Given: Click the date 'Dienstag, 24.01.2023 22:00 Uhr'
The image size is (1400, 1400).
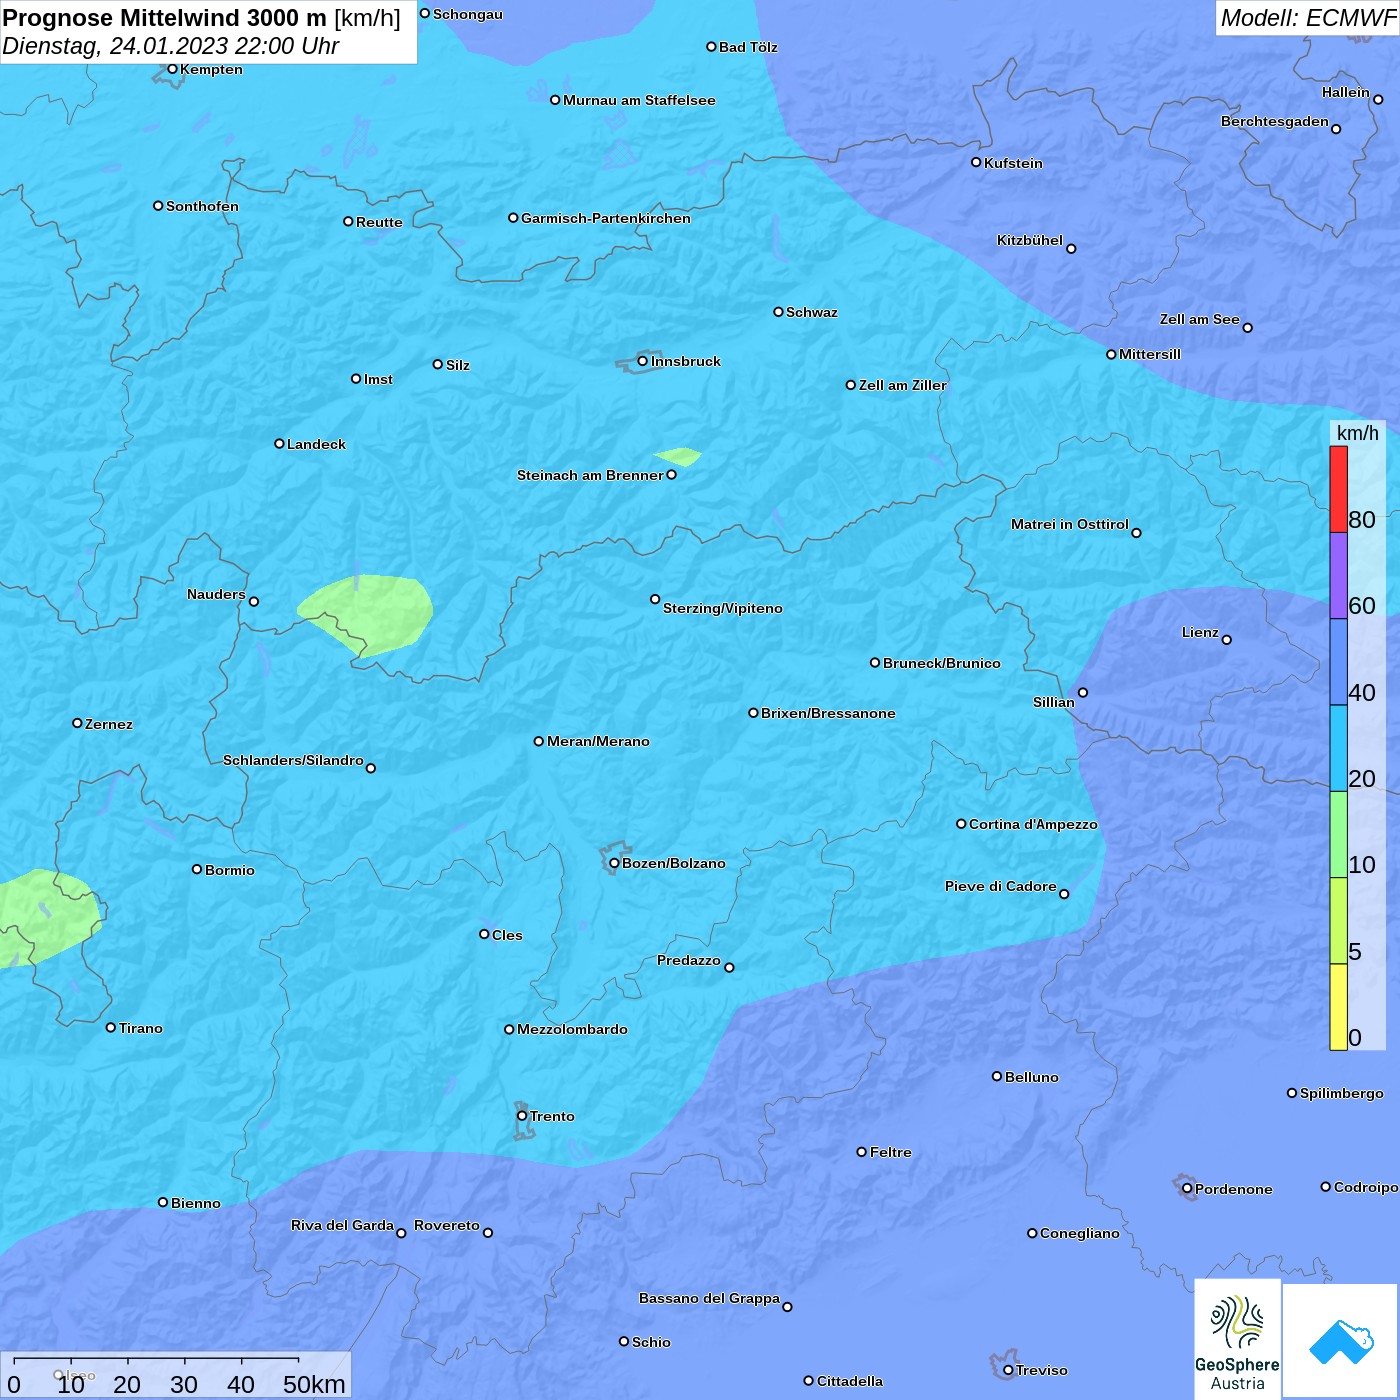Looking at the screenshot, I should pyautogui.click(x=171, y=46).
